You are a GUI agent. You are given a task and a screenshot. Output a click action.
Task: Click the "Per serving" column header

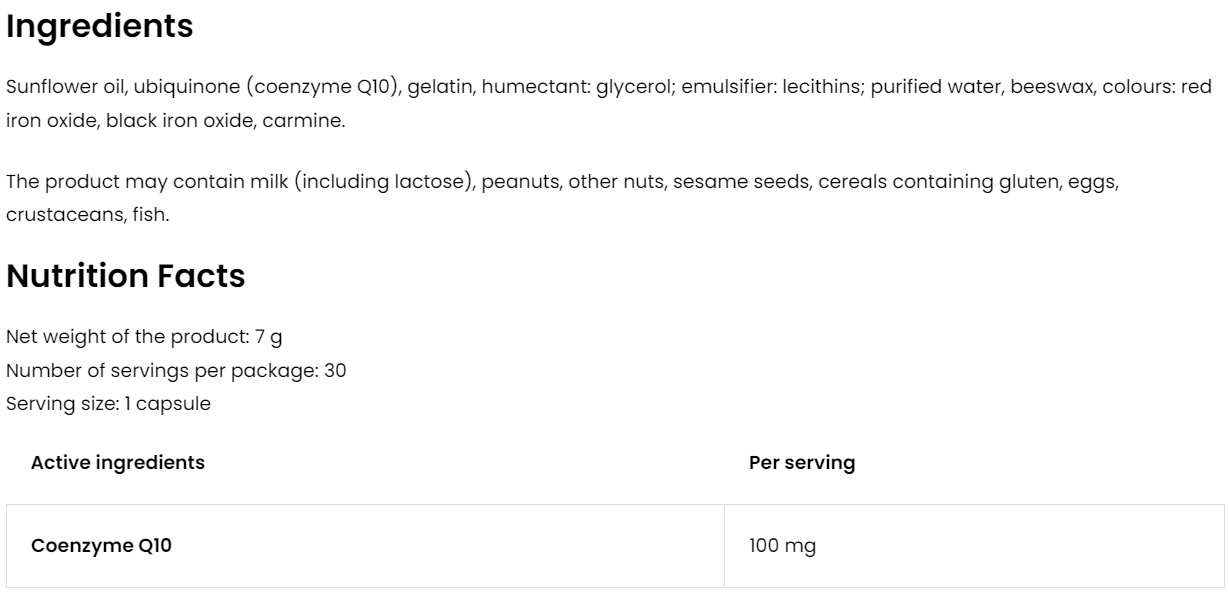tap(802, 463)
